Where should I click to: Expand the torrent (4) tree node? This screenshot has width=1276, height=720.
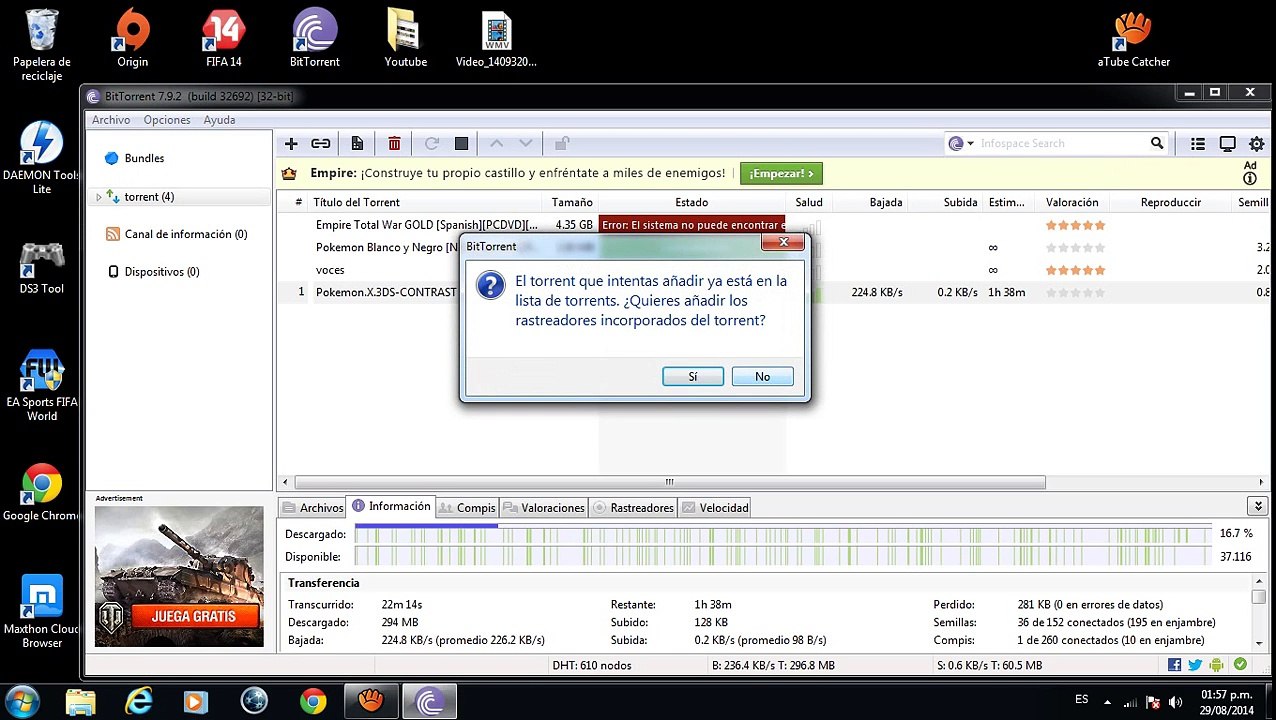(x=98, y=197)
